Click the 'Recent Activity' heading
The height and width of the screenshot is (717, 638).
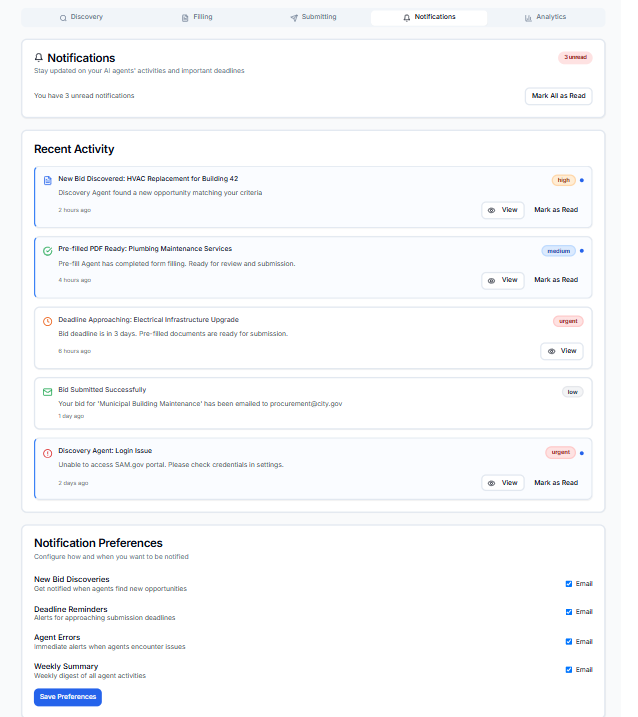pyautogui.click(x=74, y=149)
